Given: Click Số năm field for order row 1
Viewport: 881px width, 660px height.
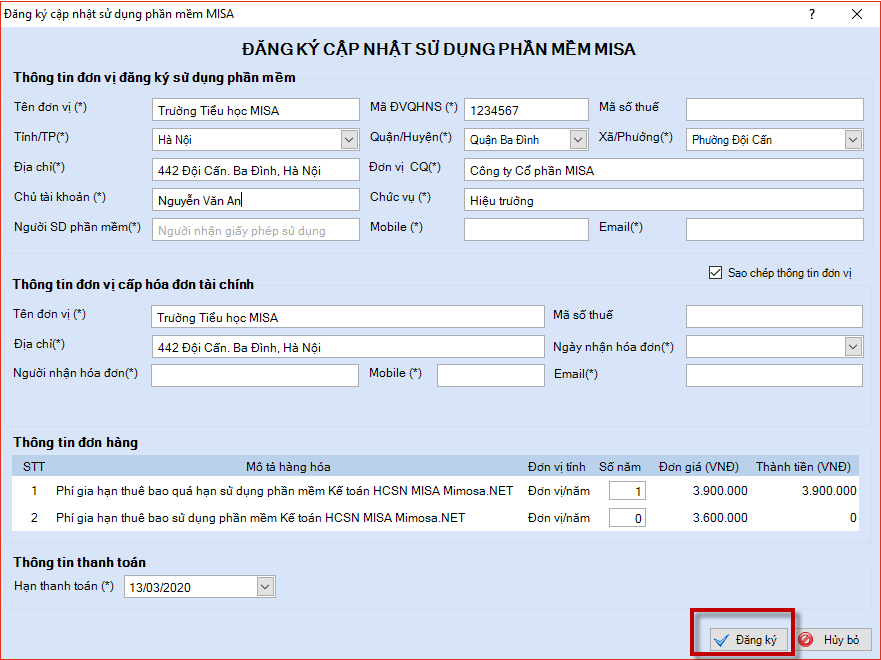Looking at the screenshot, I should [x=627, y=491].
